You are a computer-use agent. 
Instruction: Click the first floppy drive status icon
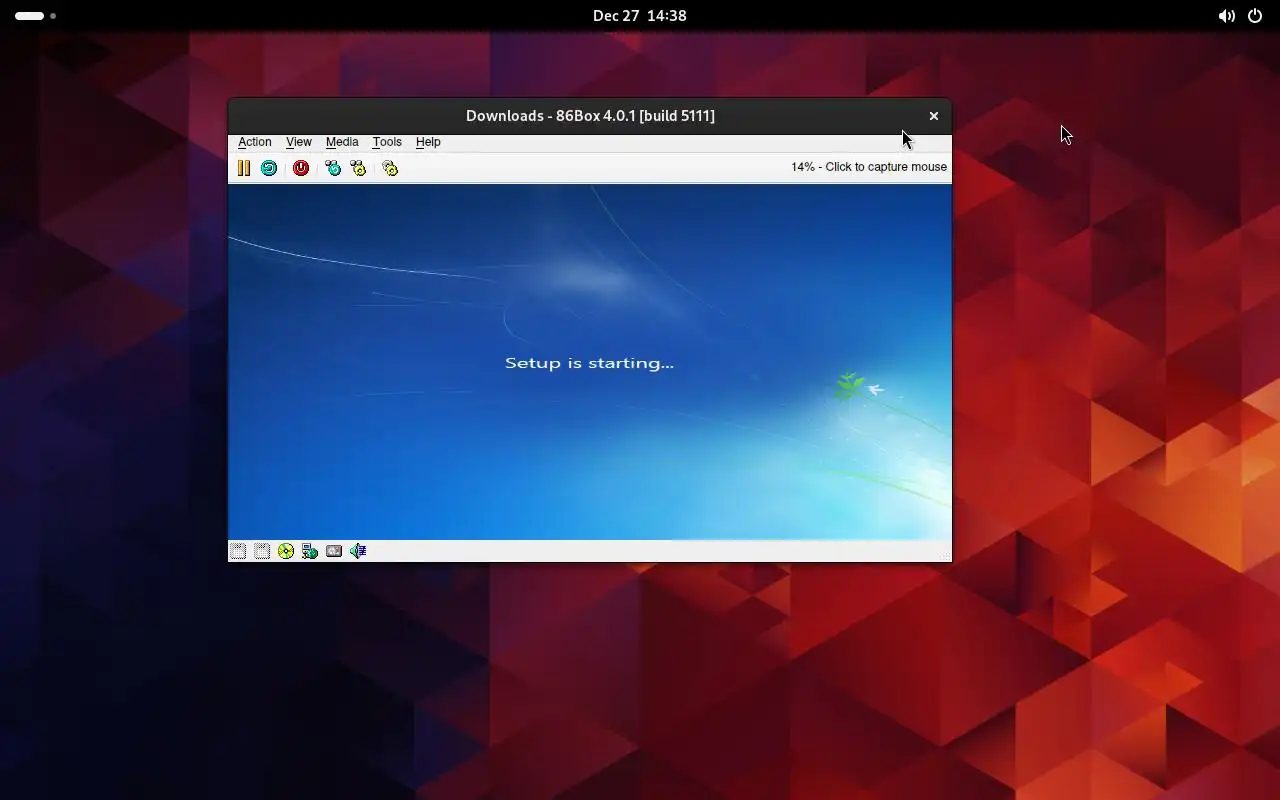tap(238, 551)
